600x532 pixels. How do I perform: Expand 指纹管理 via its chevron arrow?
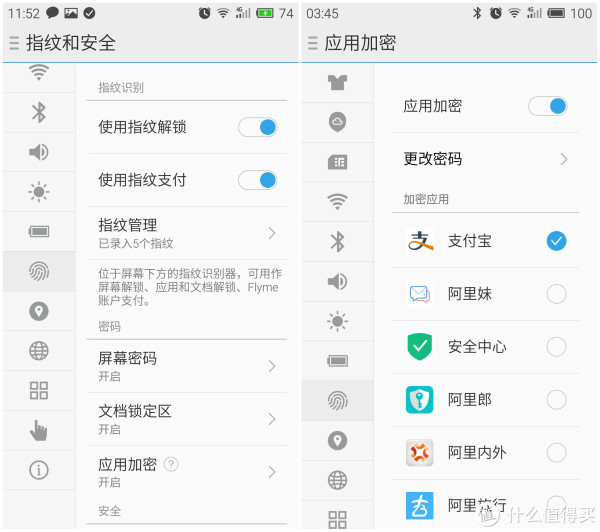272,233
